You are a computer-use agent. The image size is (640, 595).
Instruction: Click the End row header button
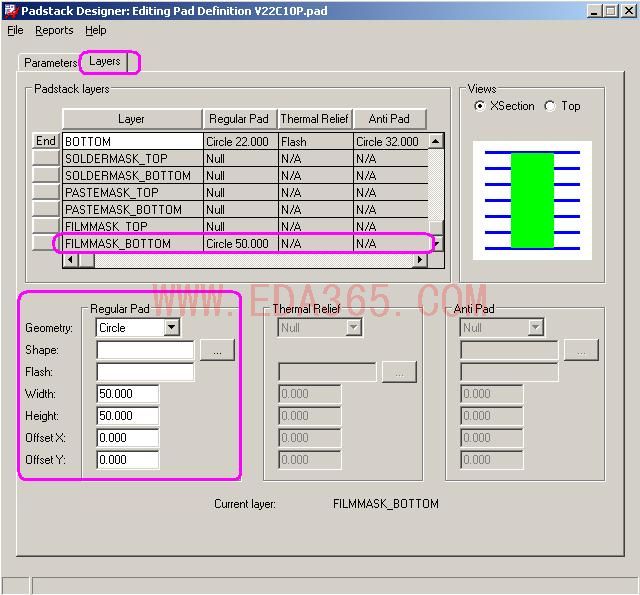[x=46, y=141]
